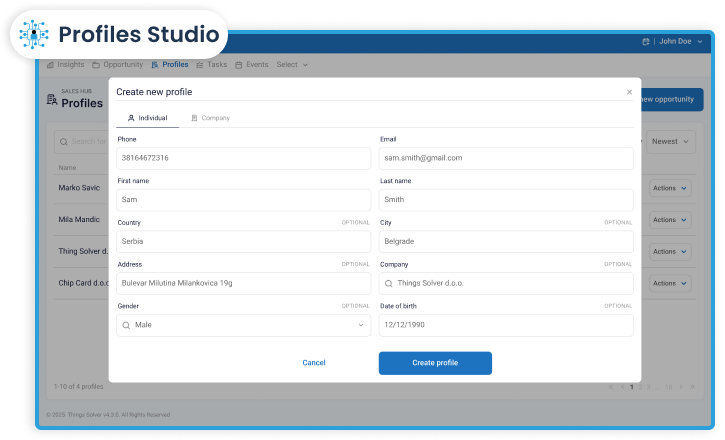Click the Opportunity folder icon in navigation
This screenshot has height=440, width=725.
point(96,64)
